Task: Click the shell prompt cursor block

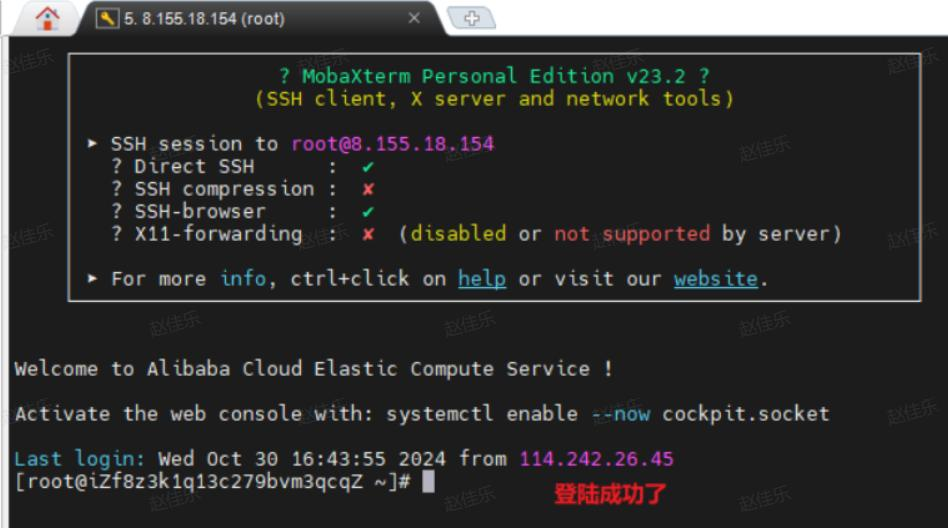Action: tap(428, 481)
